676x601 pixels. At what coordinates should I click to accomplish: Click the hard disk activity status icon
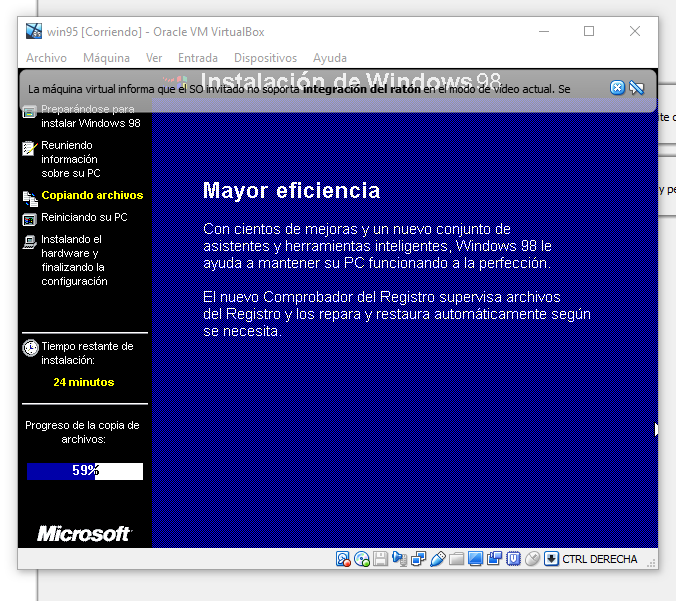[x=343, y=559]
